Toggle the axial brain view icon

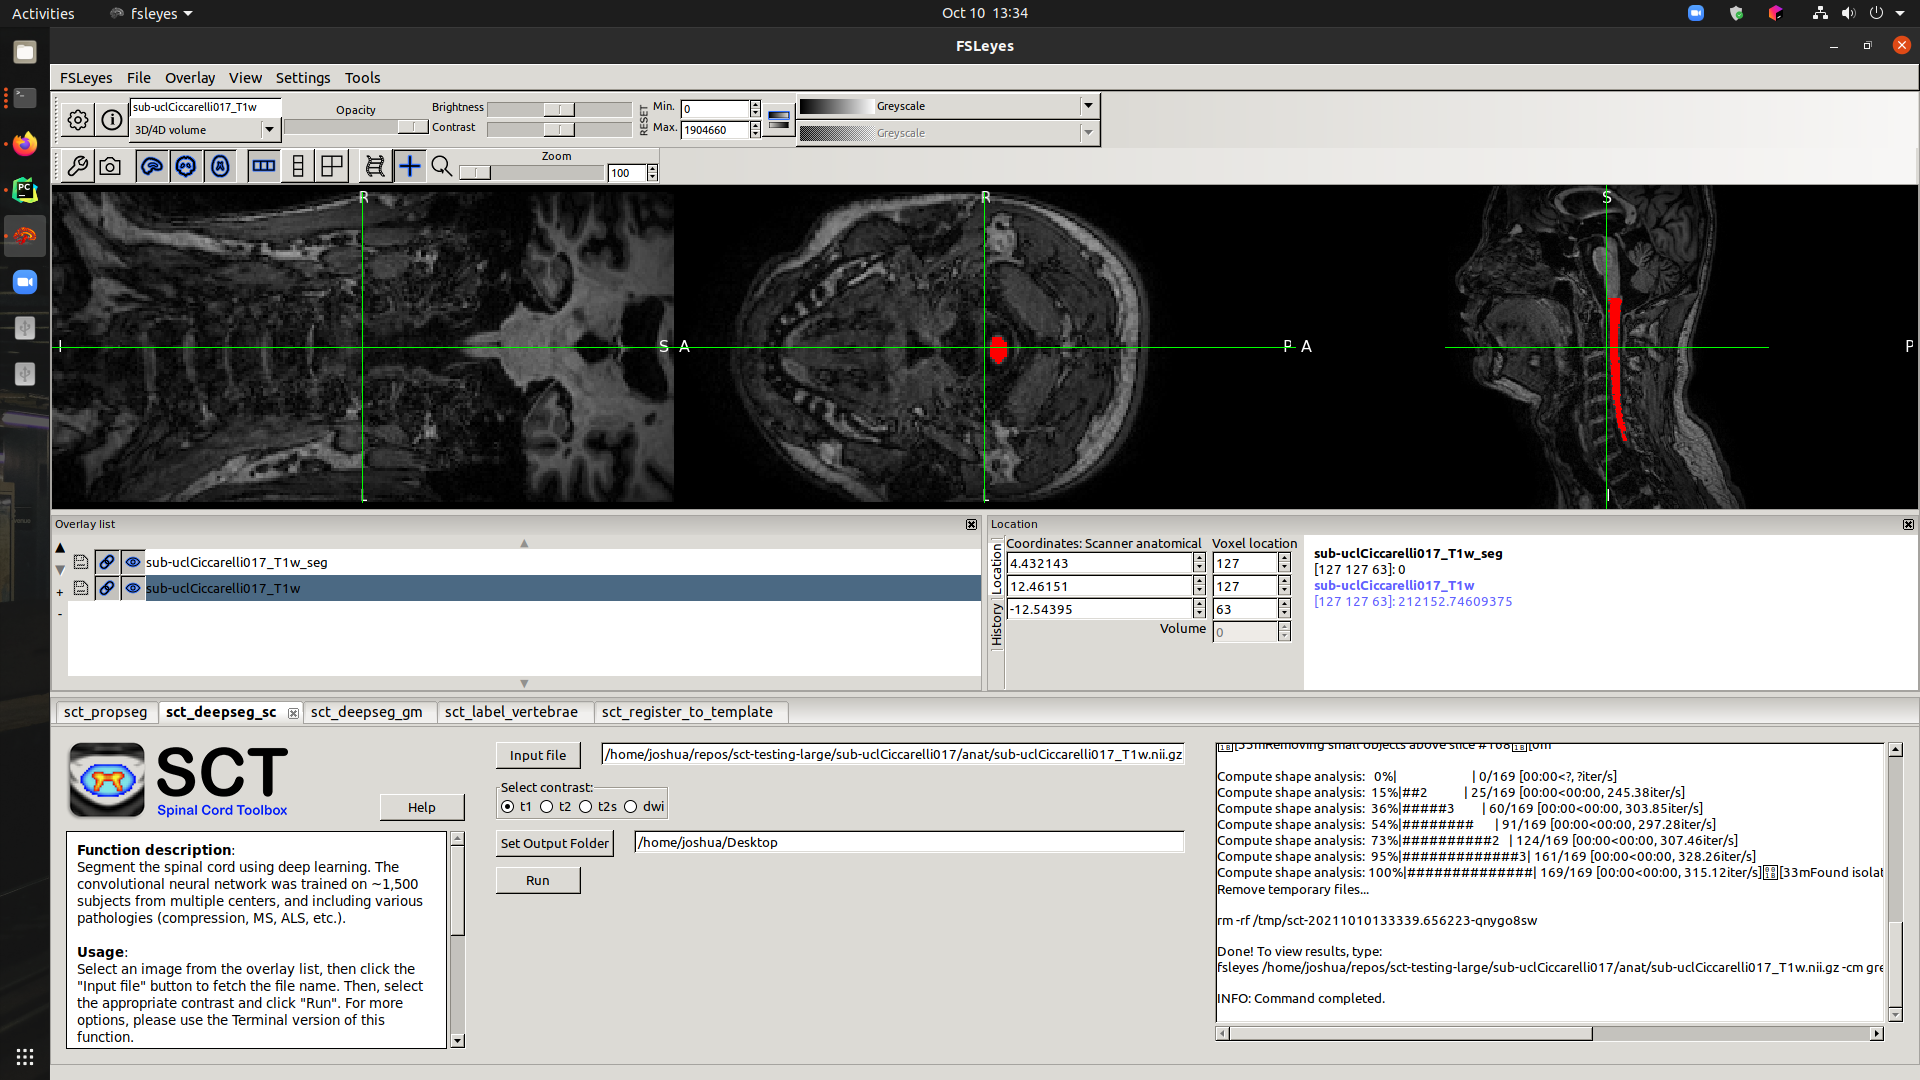(220, 166)
